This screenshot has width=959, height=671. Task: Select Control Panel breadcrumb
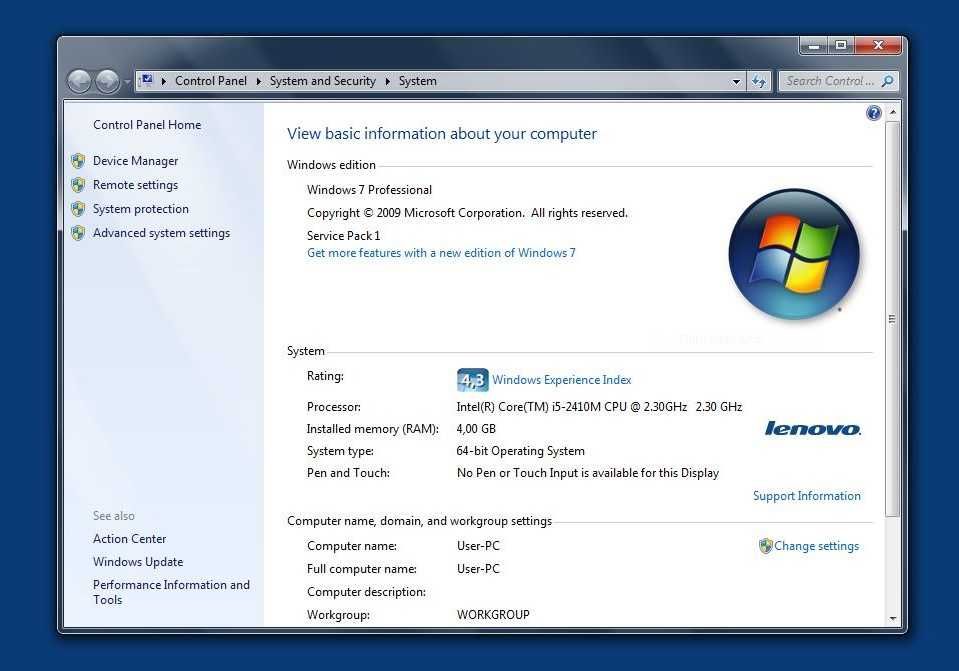pos(210,81)
